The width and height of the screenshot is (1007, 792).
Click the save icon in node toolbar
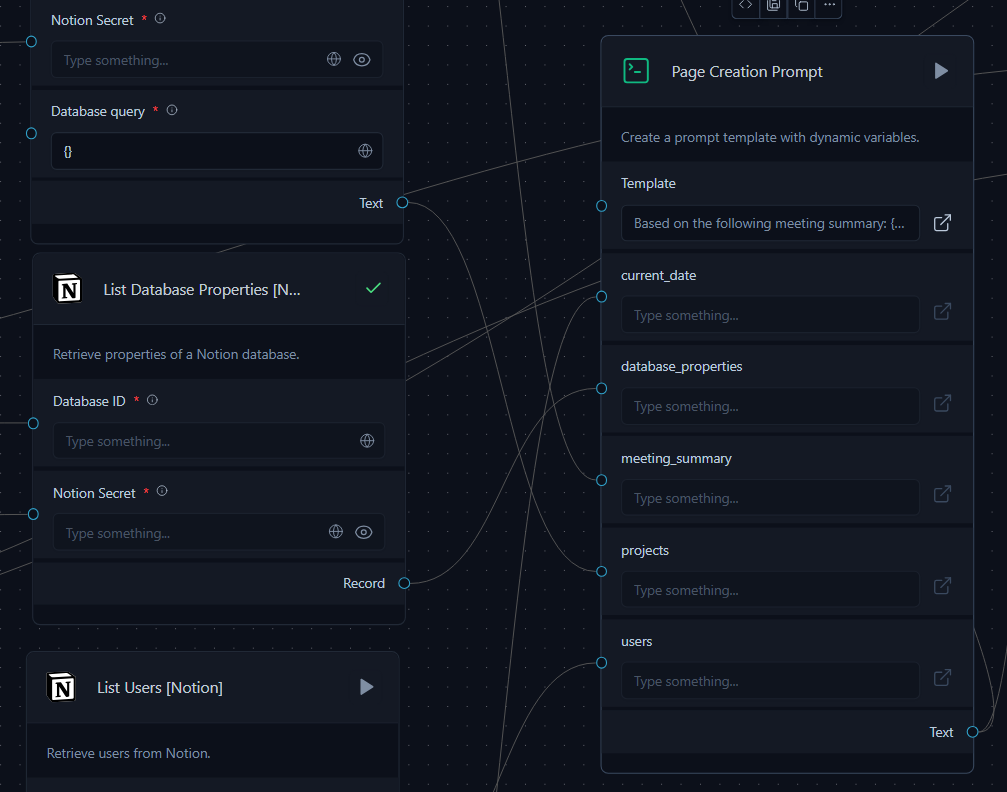(773, 5)
